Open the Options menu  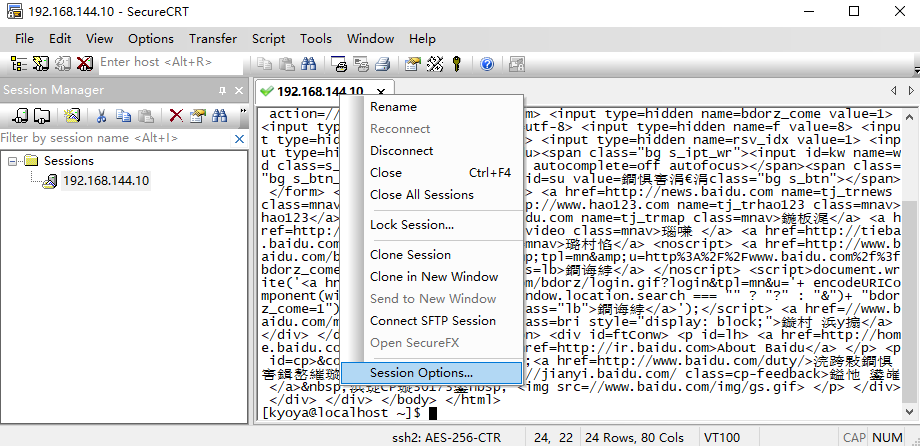(151, 39)
